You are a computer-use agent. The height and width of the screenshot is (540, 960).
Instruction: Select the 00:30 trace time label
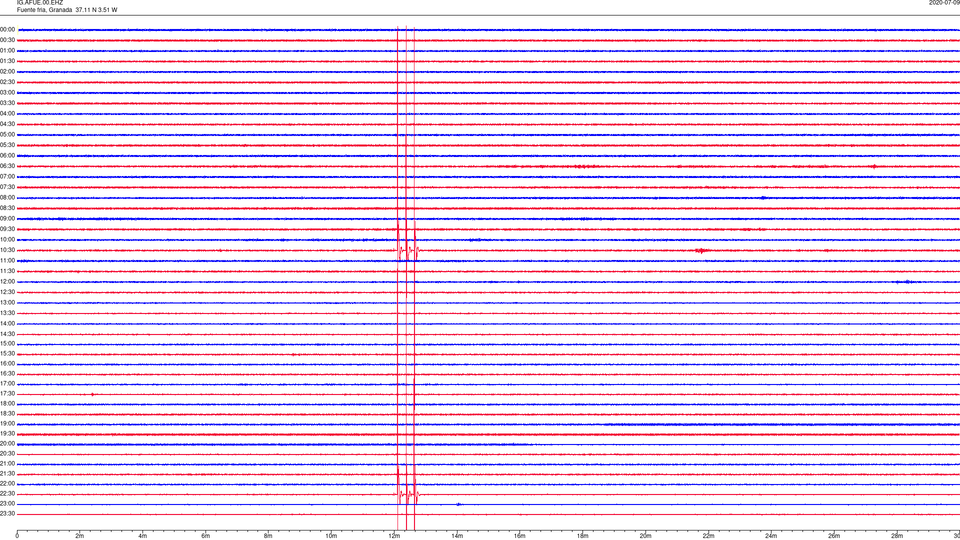[x=7, y=40]
